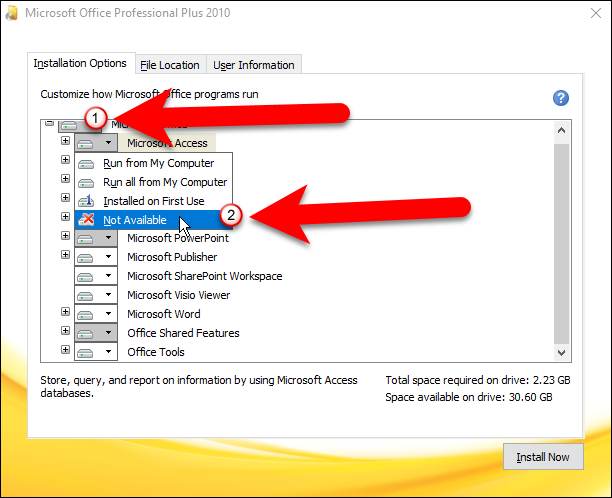Select Run from My Computer option

tap(154, 163)
